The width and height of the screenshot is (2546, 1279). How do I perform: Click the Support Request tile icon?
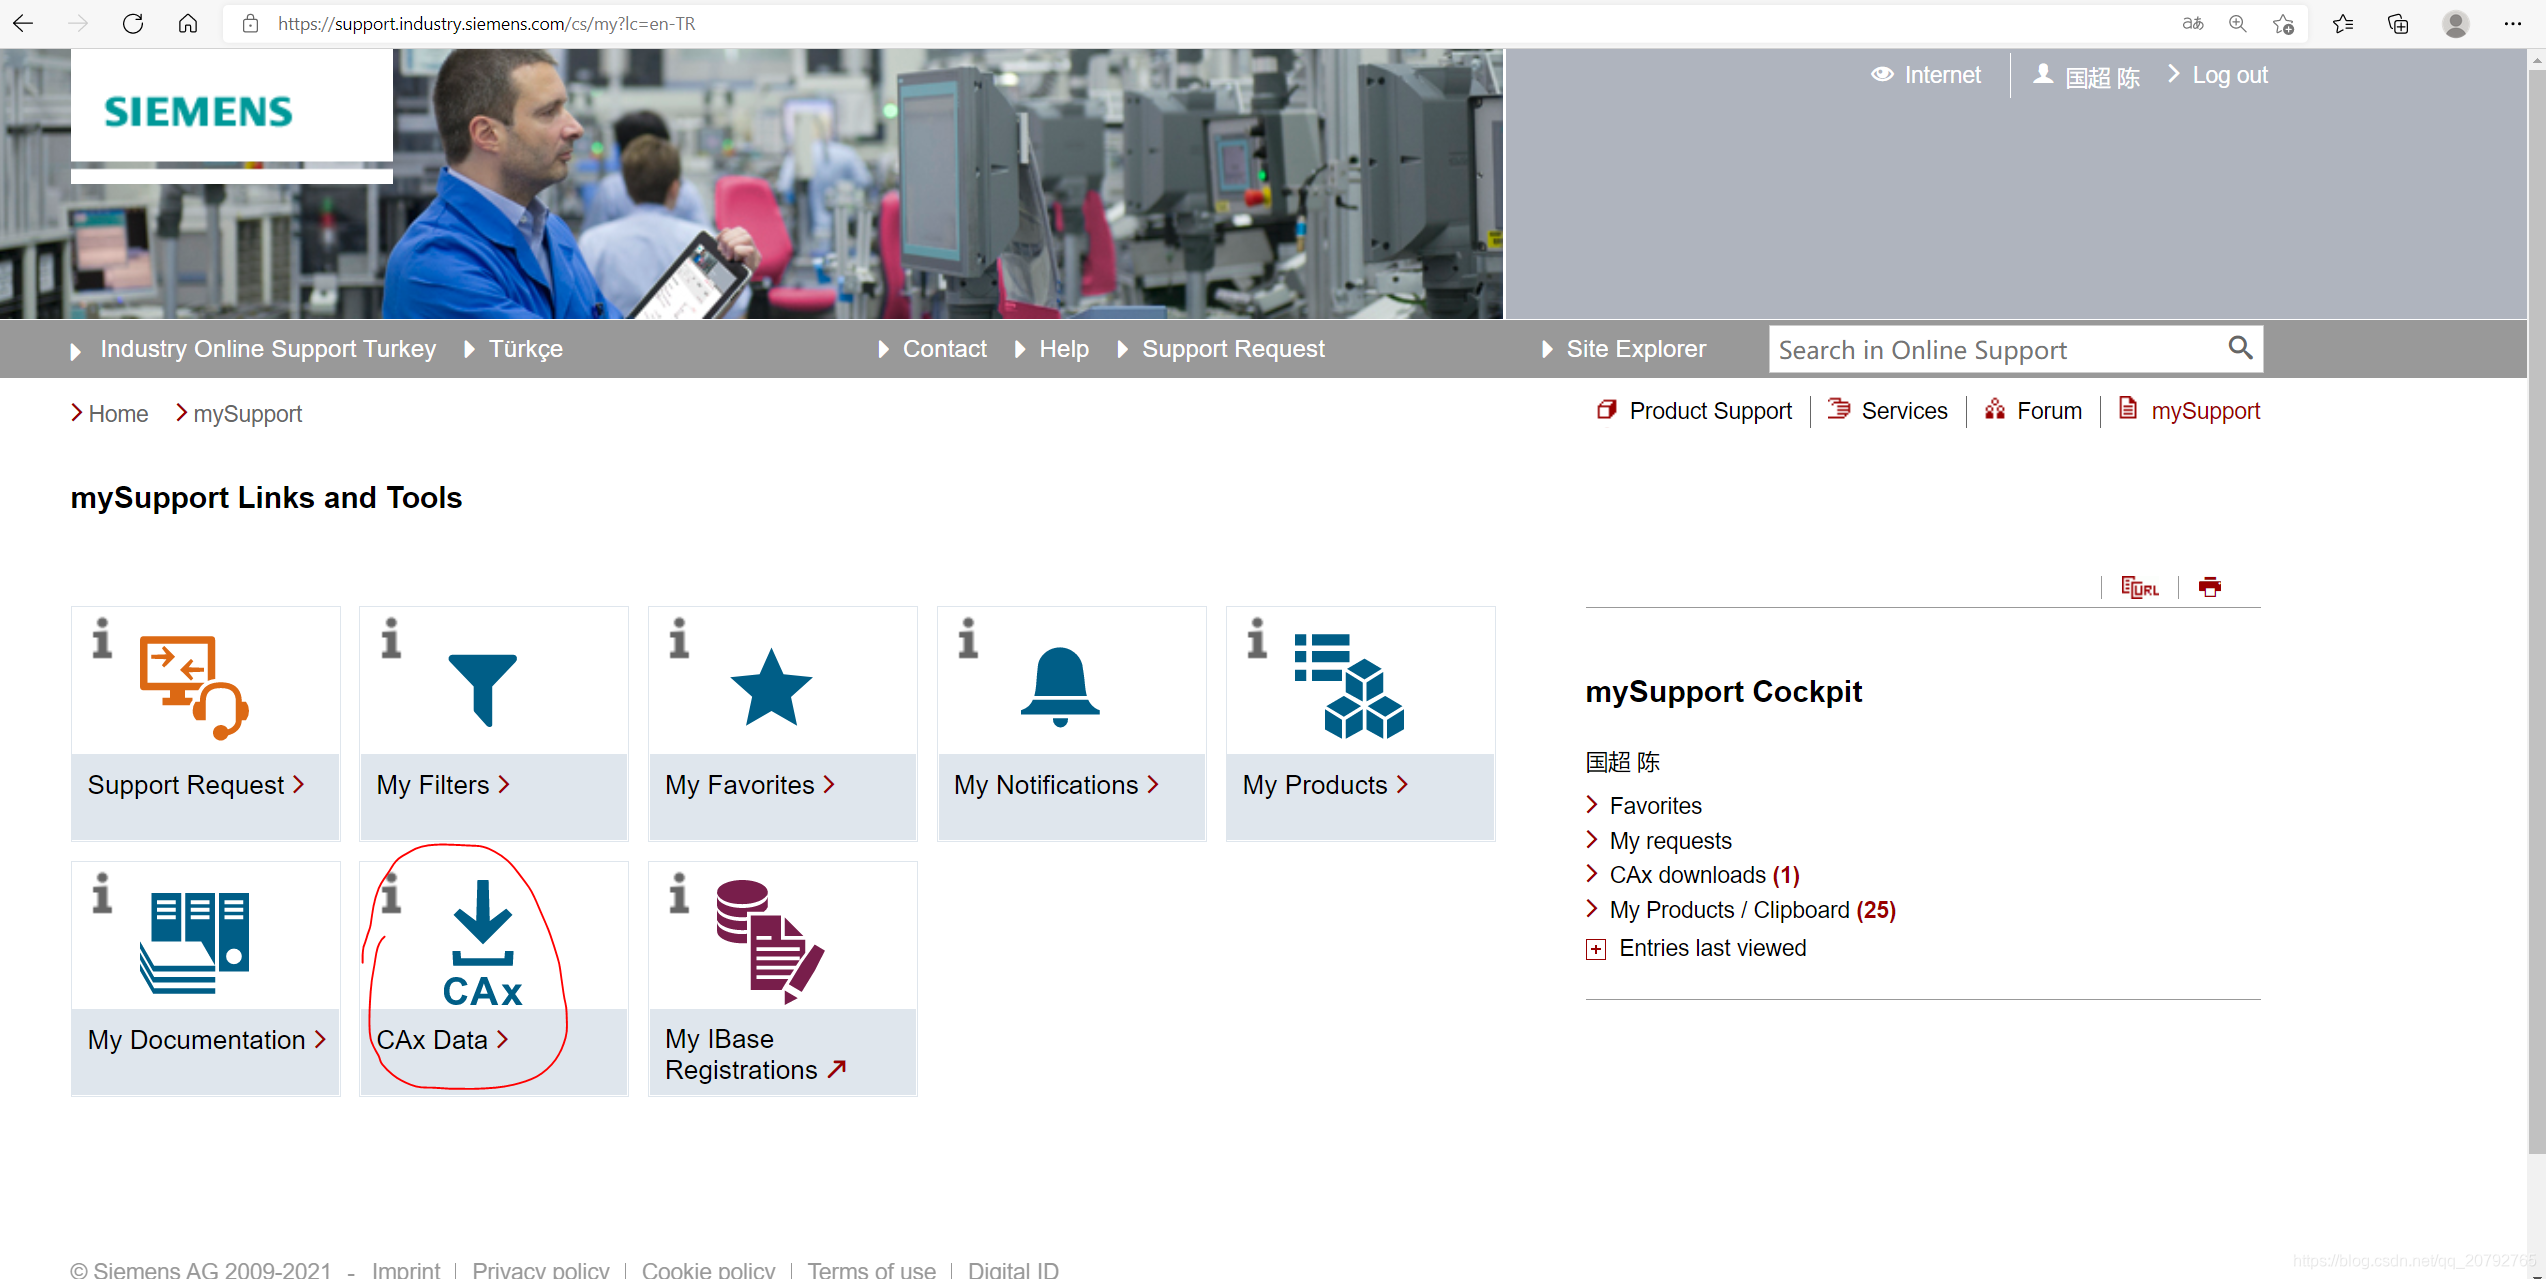point(194,687)
